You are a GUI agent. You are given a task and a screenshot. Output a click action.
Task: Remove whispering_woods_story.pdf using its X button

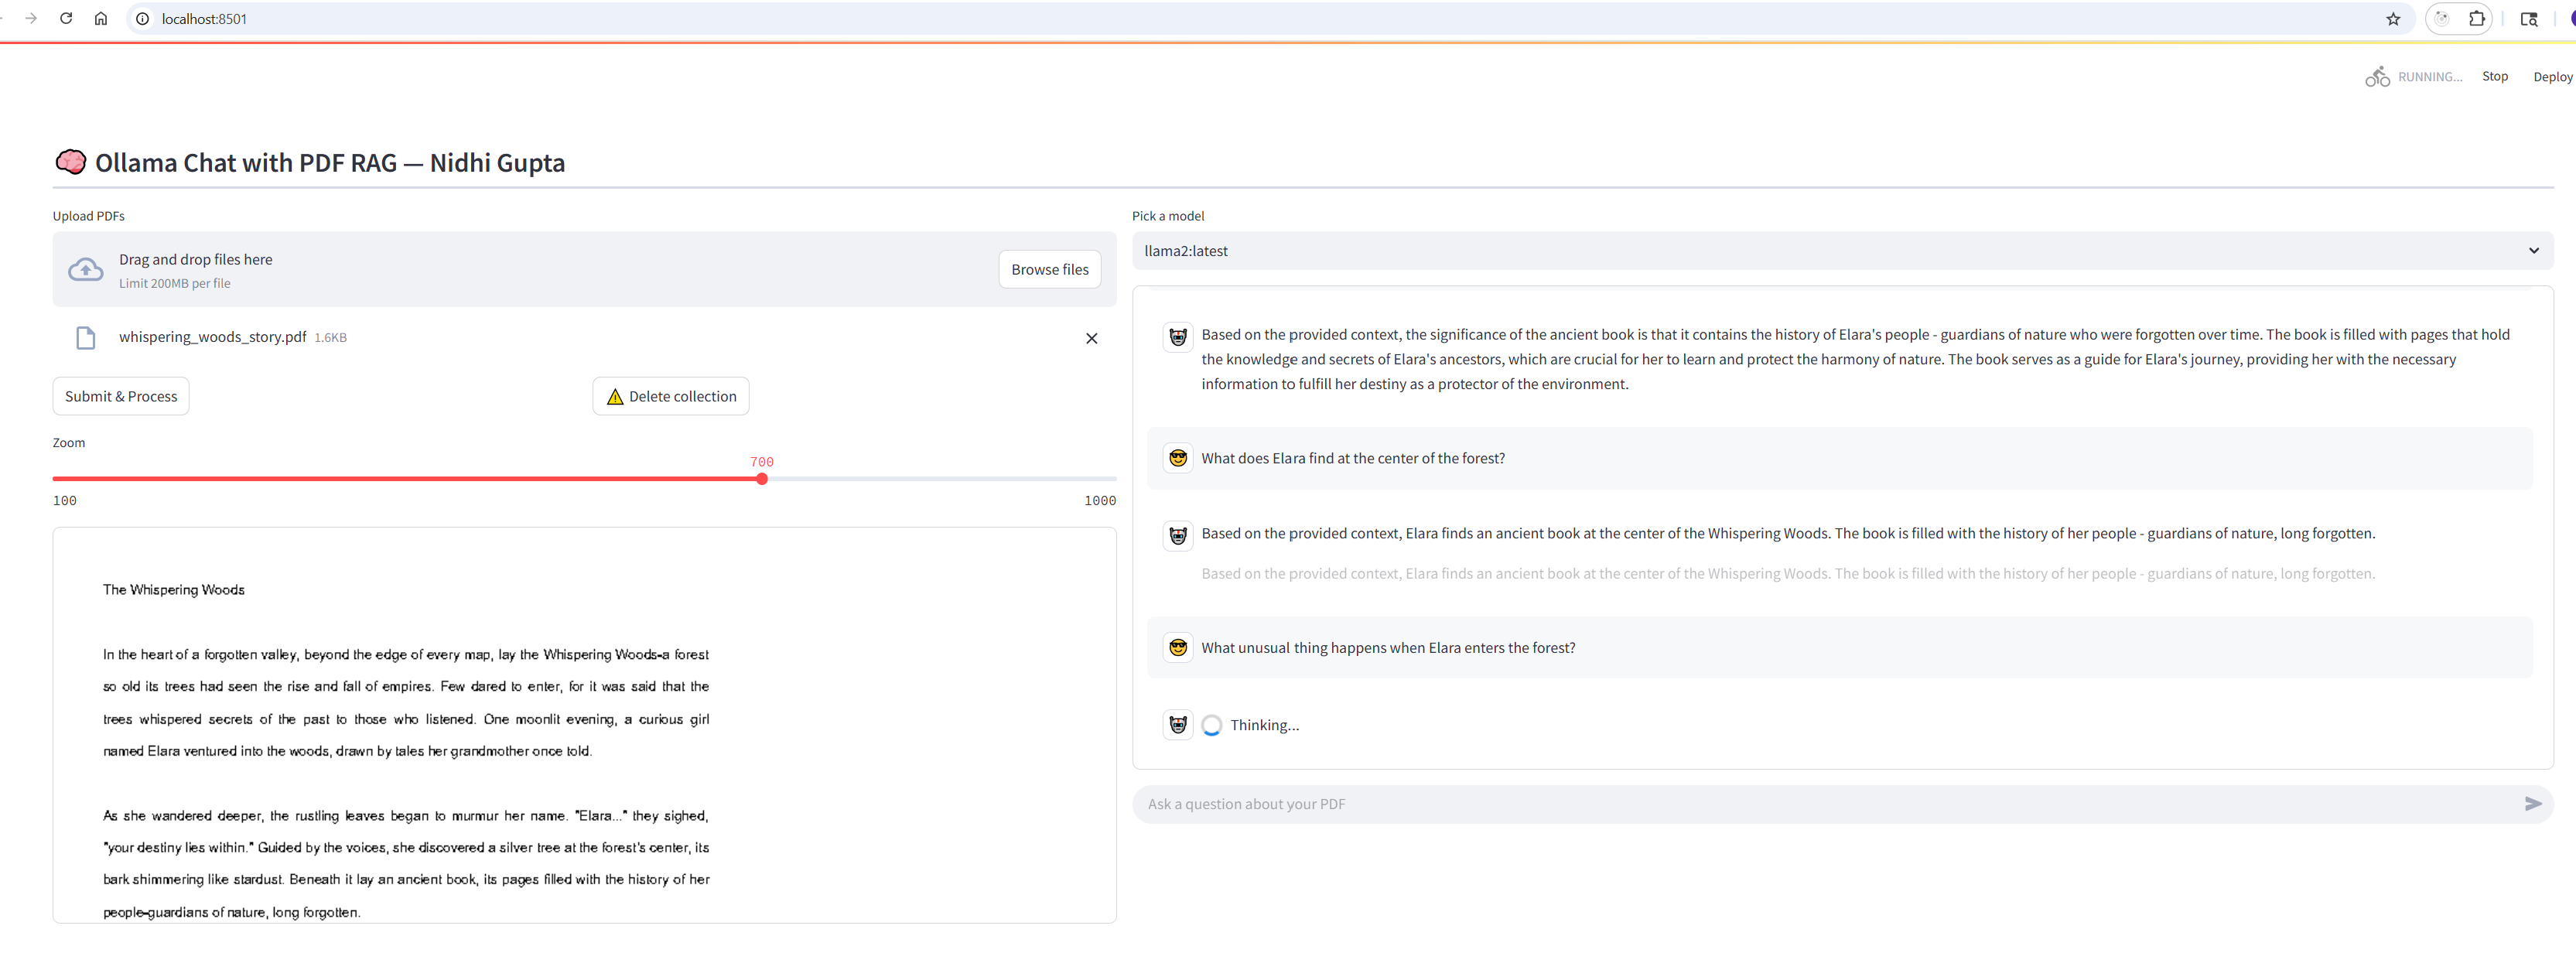point(1091,338)
